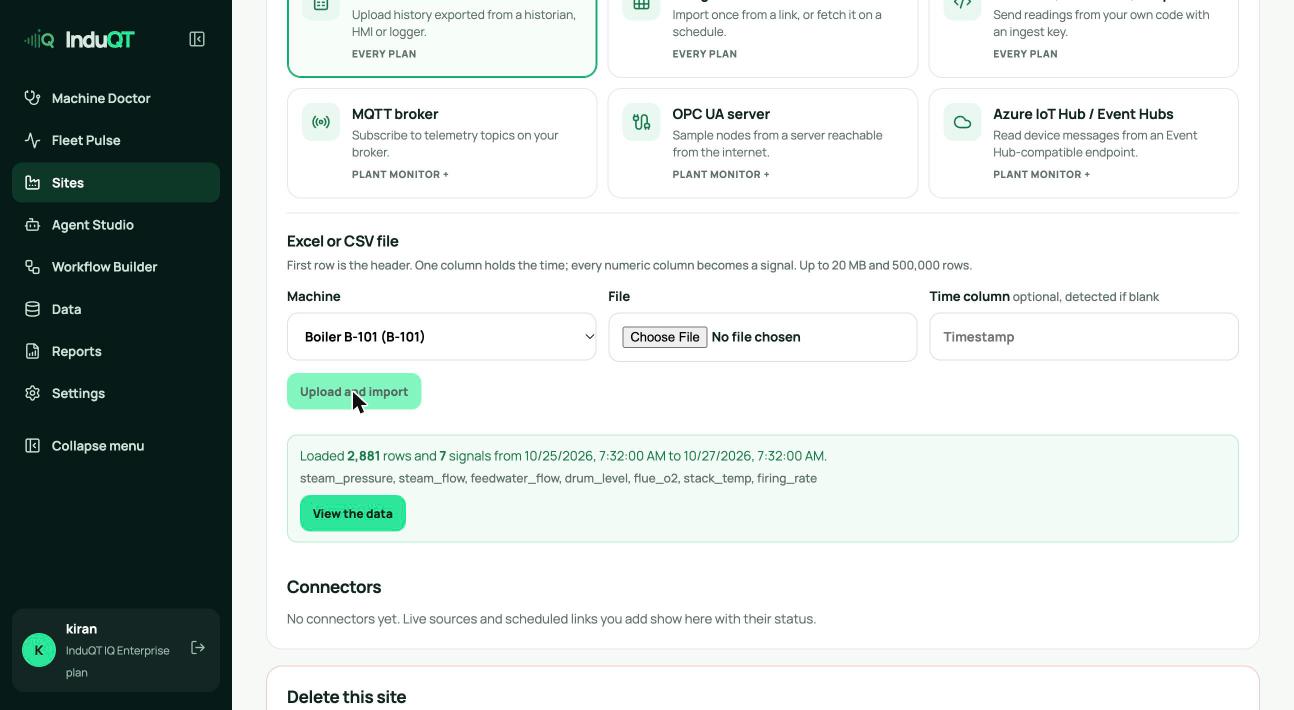Open Workflow Builder from the sidebar
This screenshot has width=1294, height=710.
click(116, 267)
